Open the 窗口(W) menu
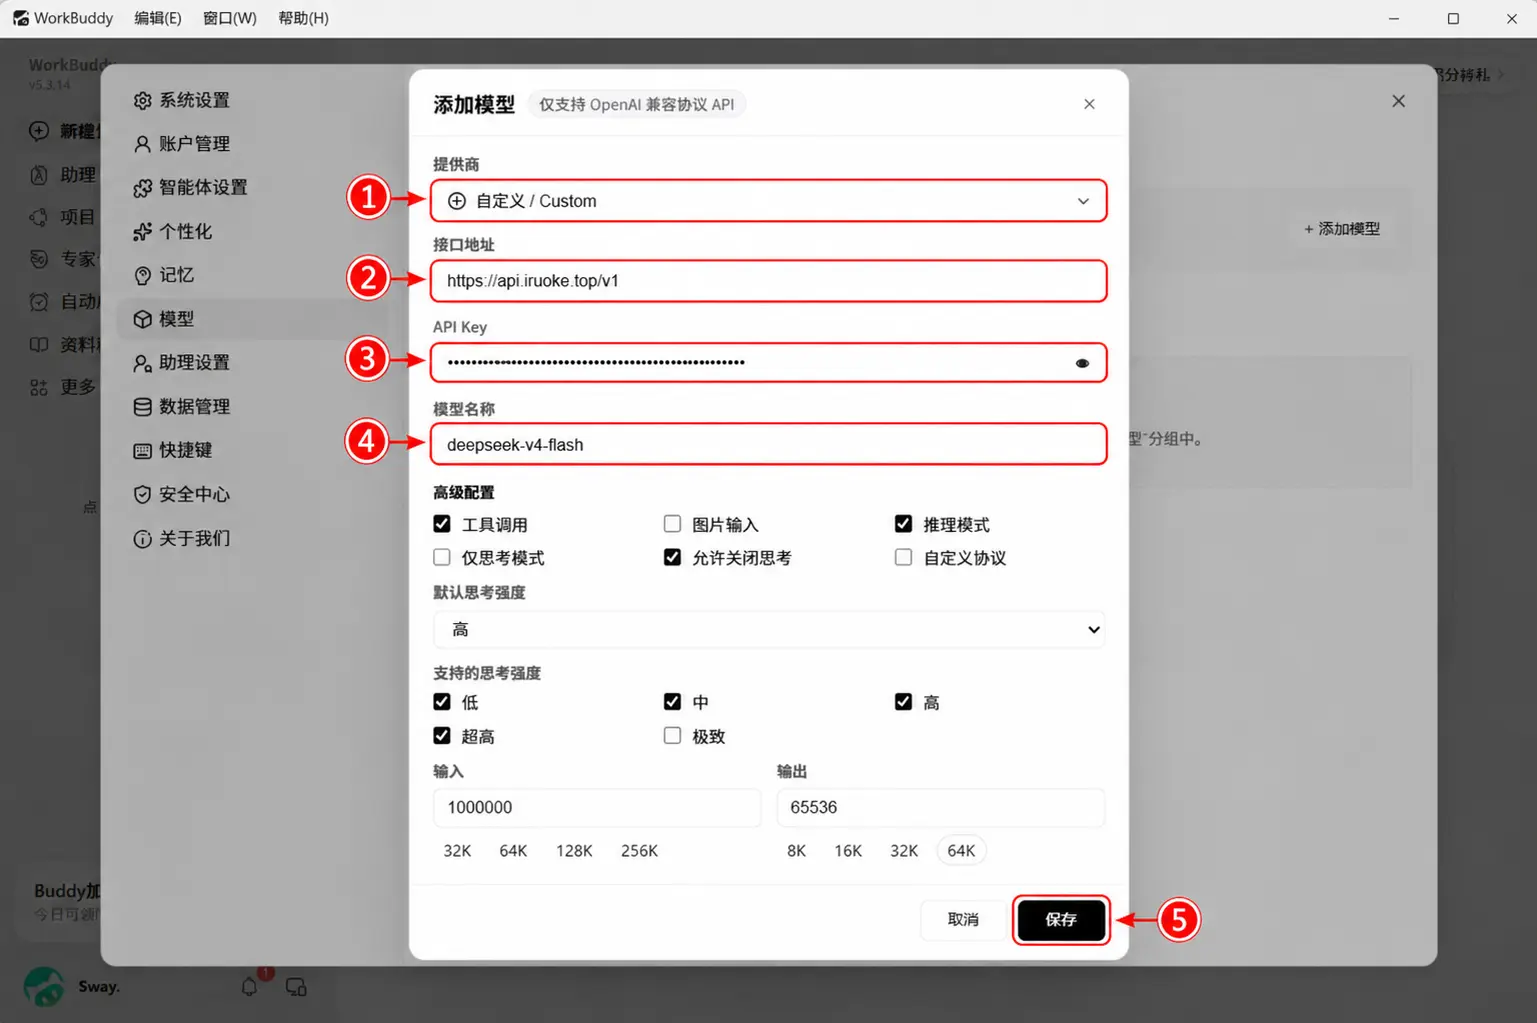Screen dimensions: 1537x1023 point(230,18)
